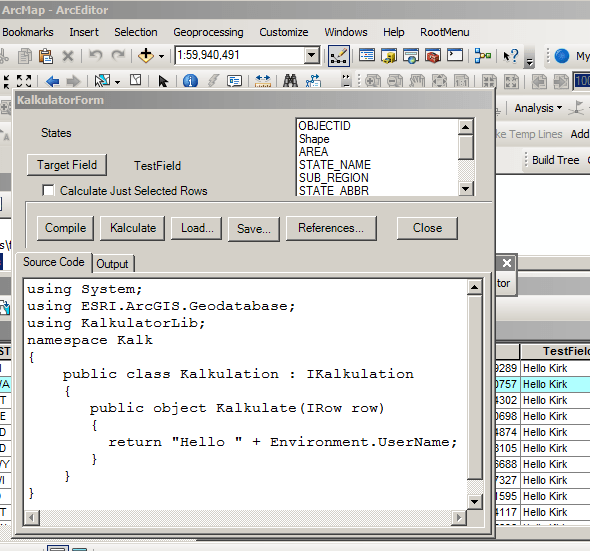Open the Selection menu
The image size is (590, 551).
136,32
